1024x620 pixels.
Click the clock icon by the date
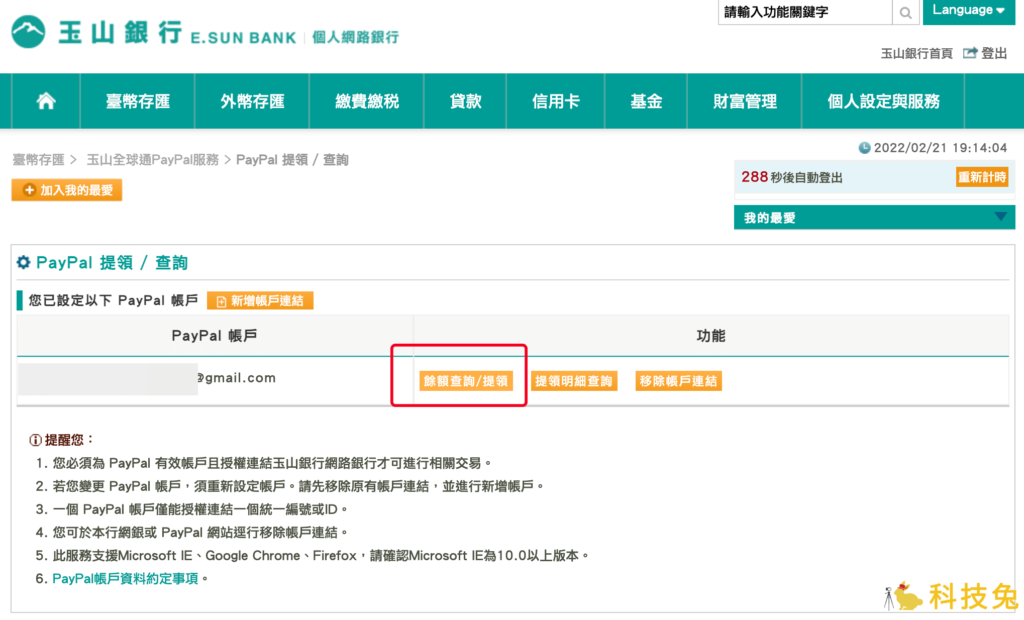[864, 148]
